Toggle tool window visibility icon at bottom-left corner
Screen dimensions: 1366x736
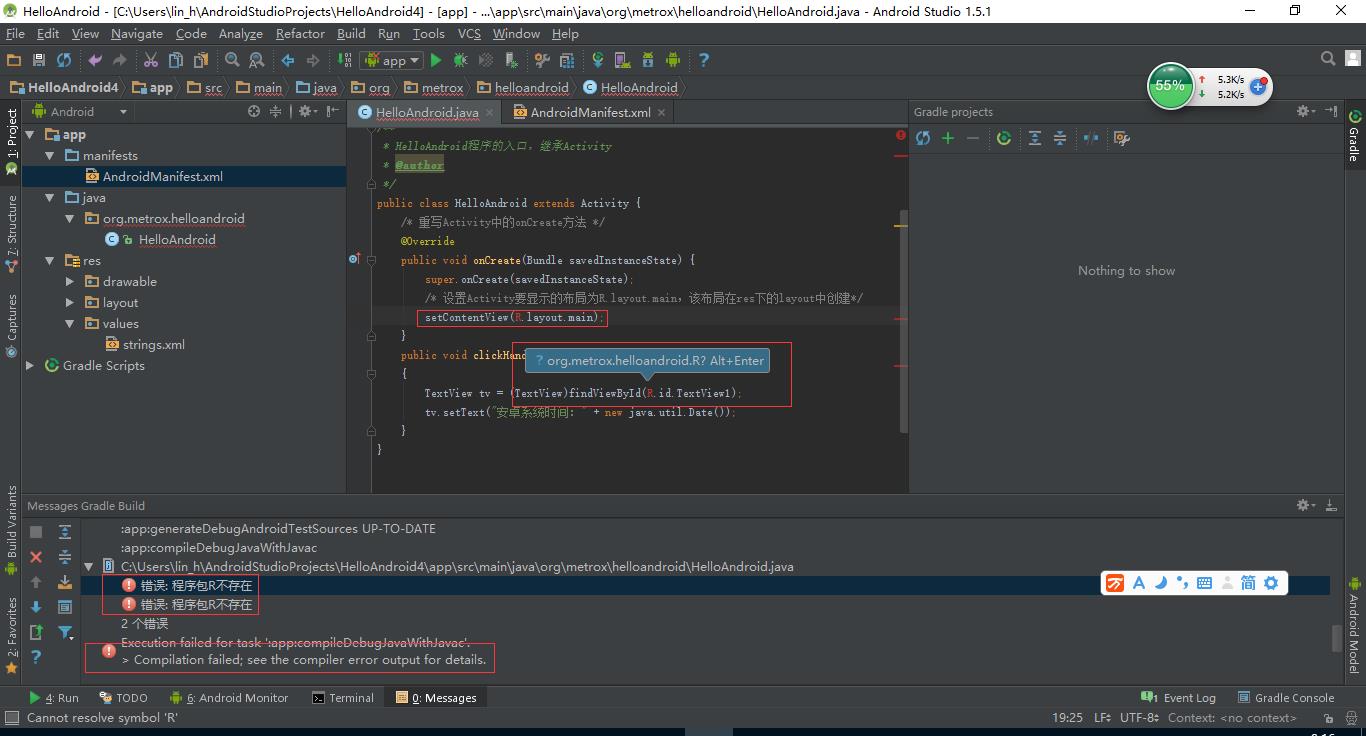click(x=11, y=718)
